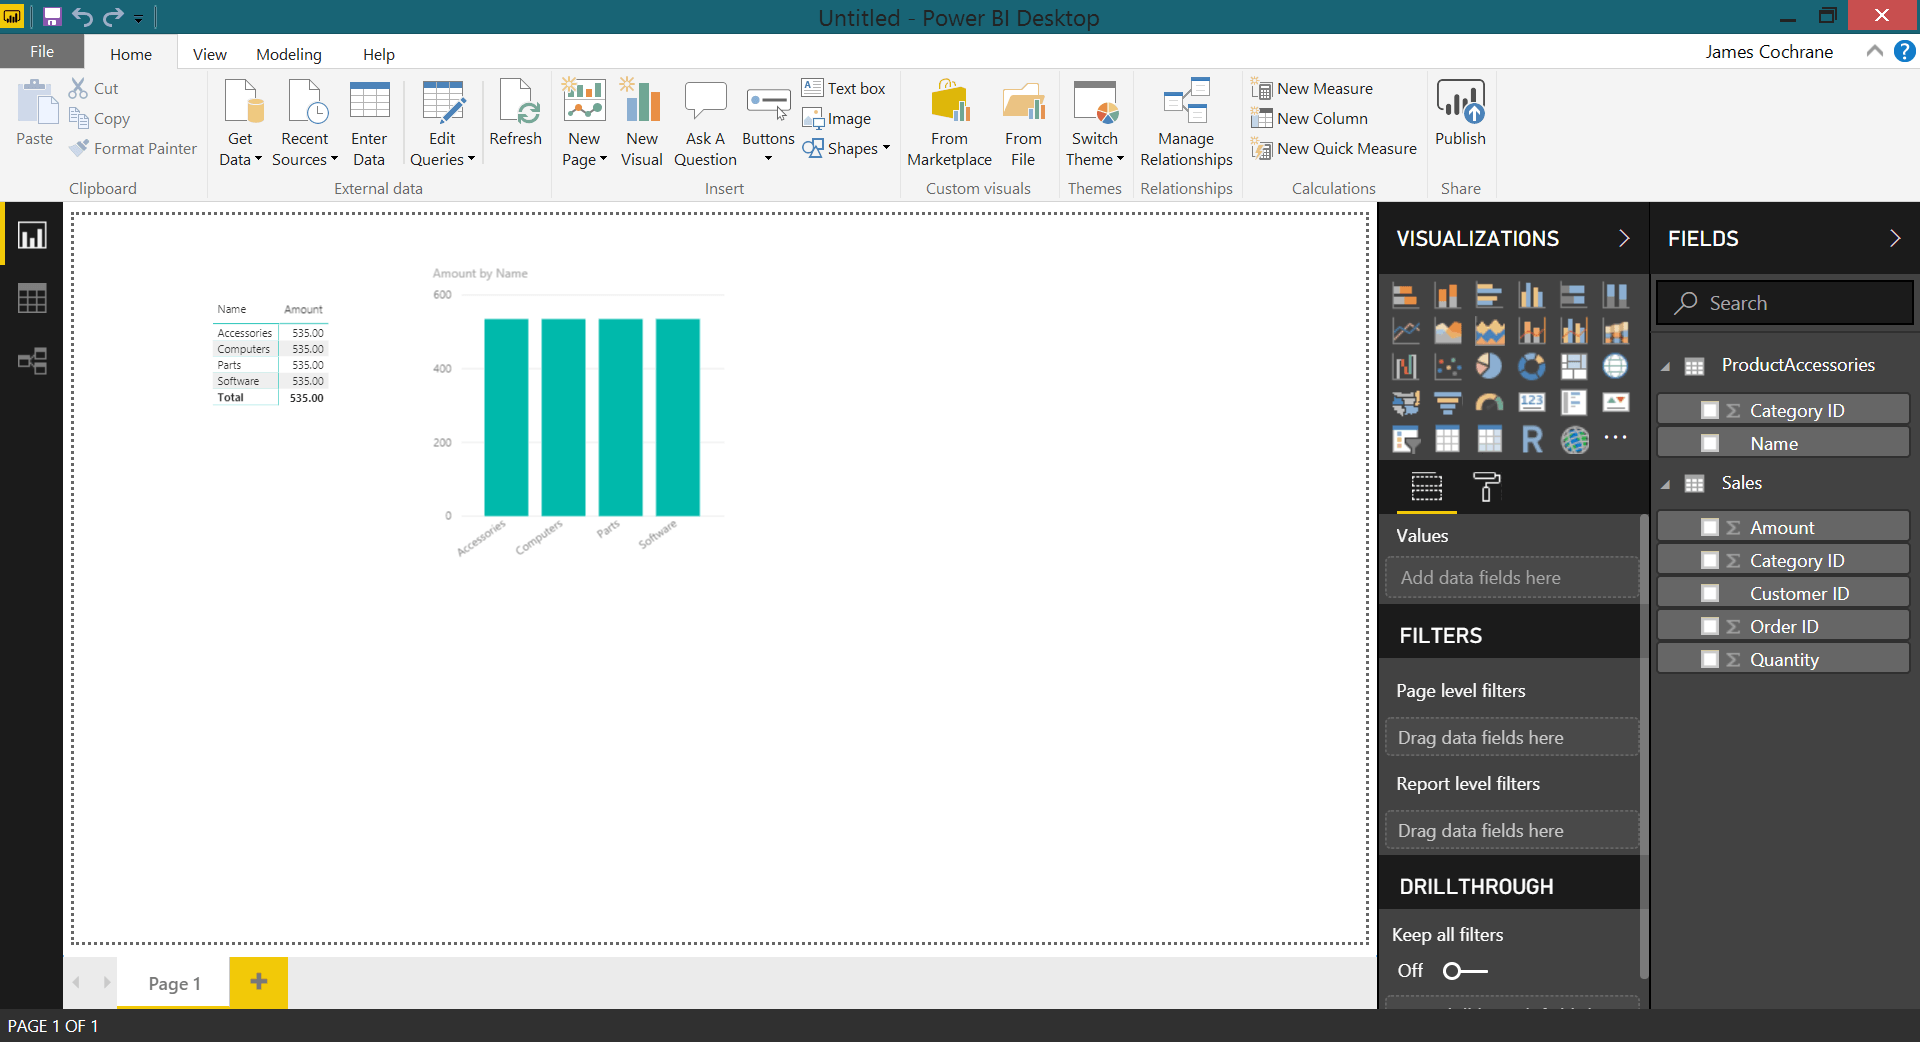Check the Amount field checkbox
The height and width of the screenshot is (1042, 1920).
(x=1710, y=527)
